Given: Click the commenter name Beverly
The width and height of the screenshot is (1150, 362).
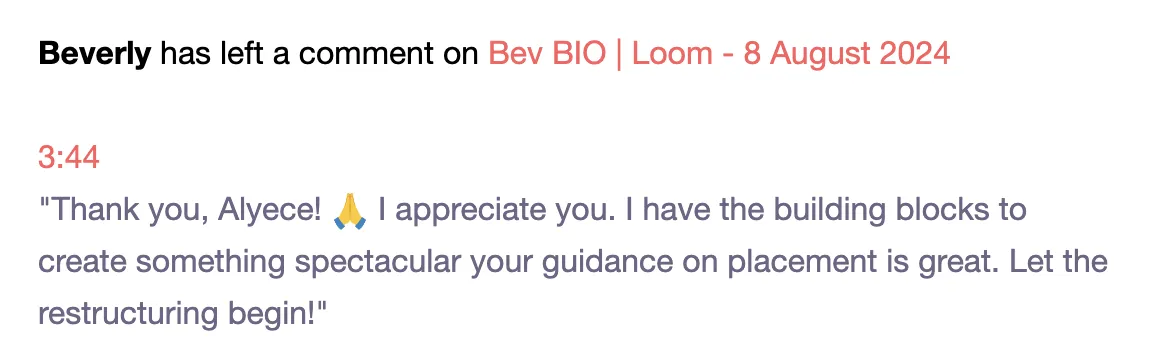Looking at the screenshot, I should [x=95, y=54].
